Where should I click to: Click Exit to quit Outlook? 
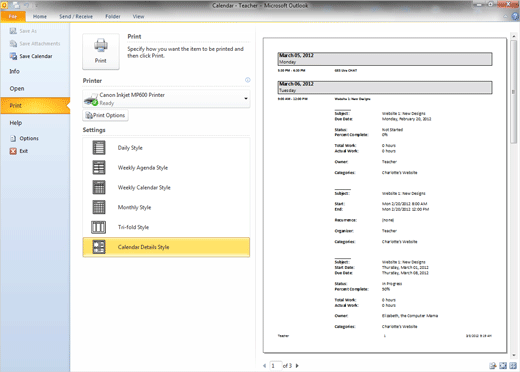tap(19, 151)
